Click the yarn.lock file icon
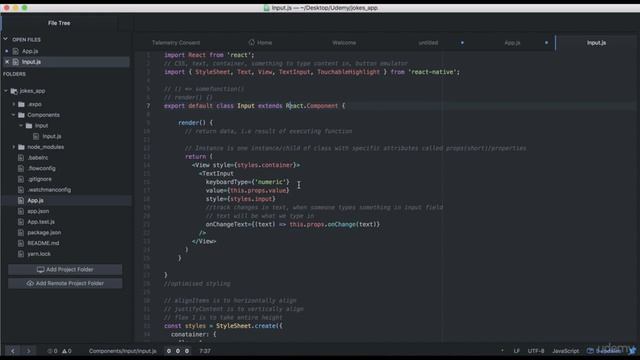The image size is (640, 360). [x=21, y=253]
